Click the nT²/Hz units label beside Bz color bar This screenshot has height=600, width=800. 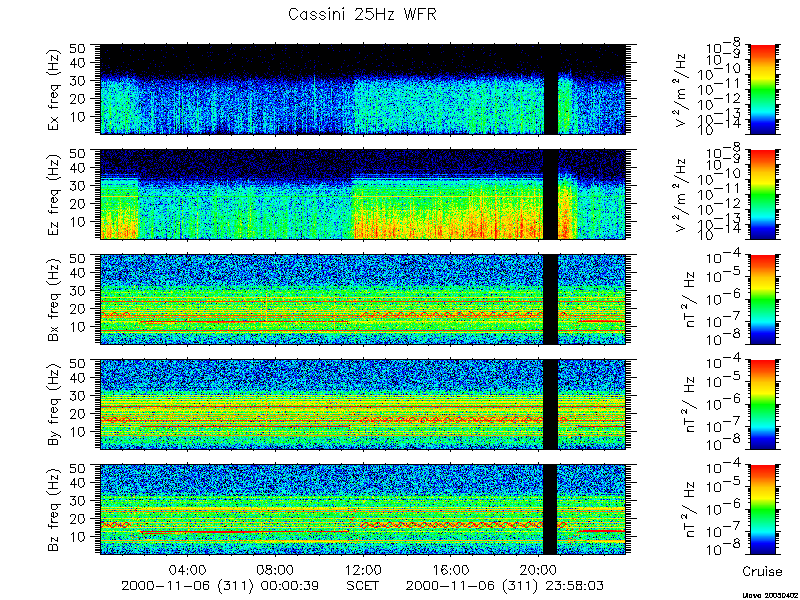(x=688, y=510)
